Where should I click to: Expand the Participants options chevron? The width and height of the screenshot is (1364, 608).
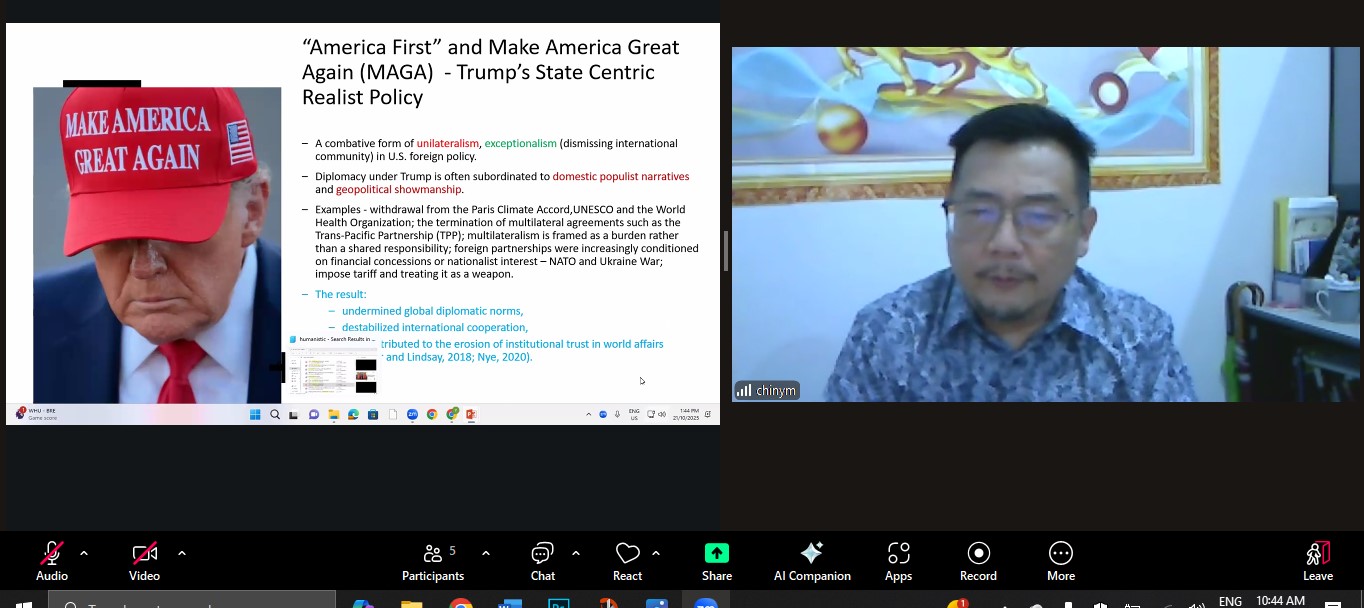[x=486, y=553]
